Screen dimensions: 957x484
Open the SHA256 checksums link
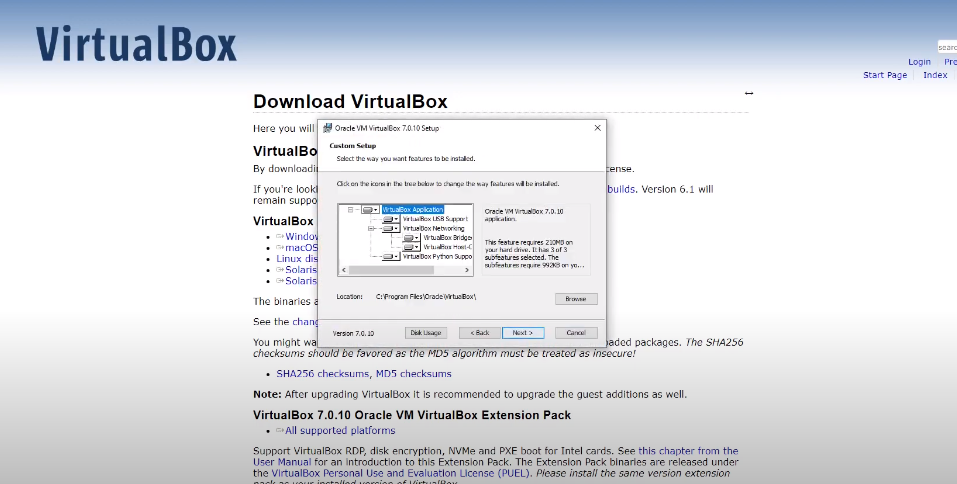coord(323,374)
